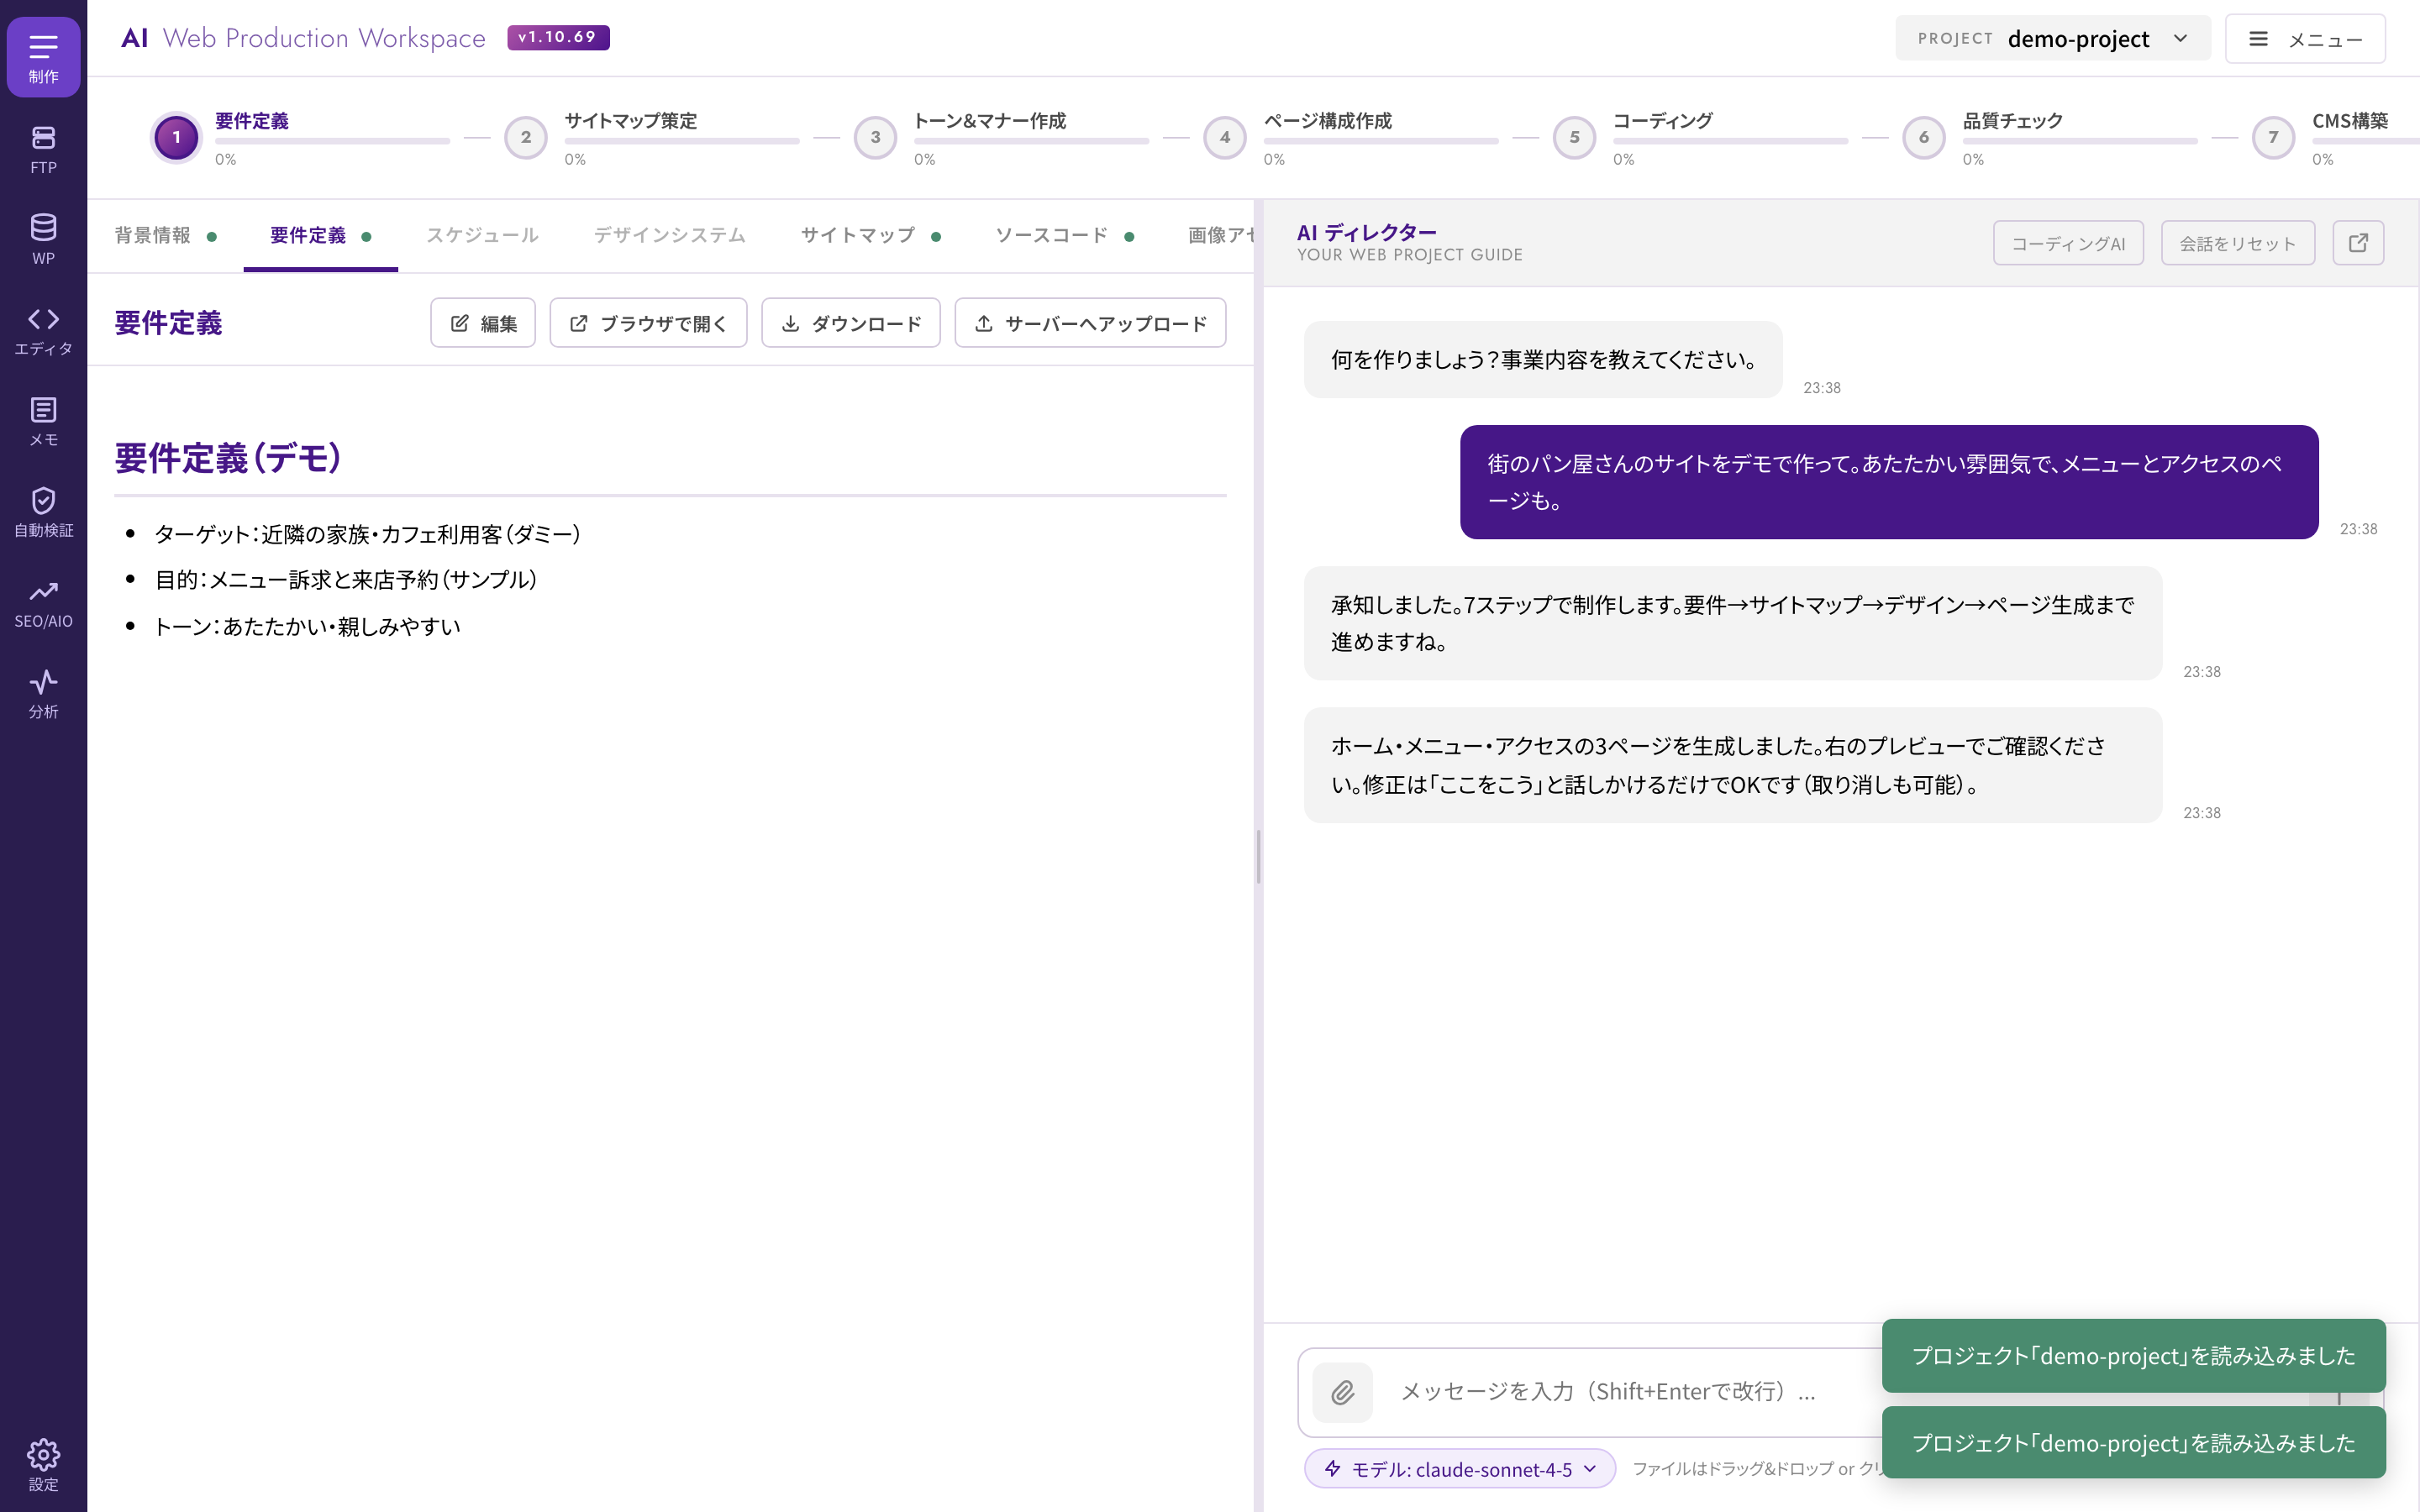Screen dimensions: 2420x1512
Task: Dismiss the upper demo-project loaded toast
Action: pyautogui.click(x=2133, y=1355)
